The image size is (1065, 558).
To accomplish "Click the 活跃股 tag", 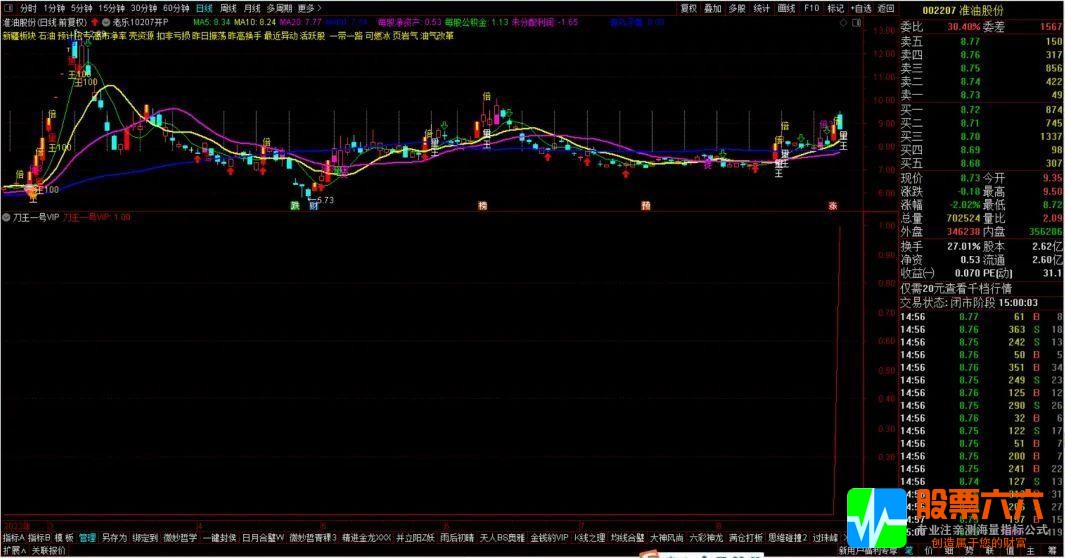I will click(x=312, y=35).
